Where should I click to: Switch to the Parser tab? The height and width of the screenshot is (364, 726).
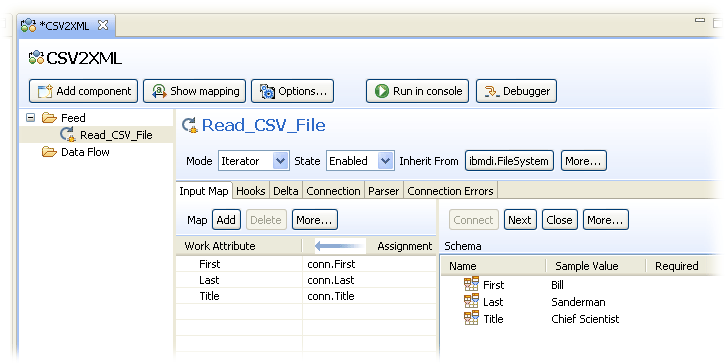(x=383, y=191)
